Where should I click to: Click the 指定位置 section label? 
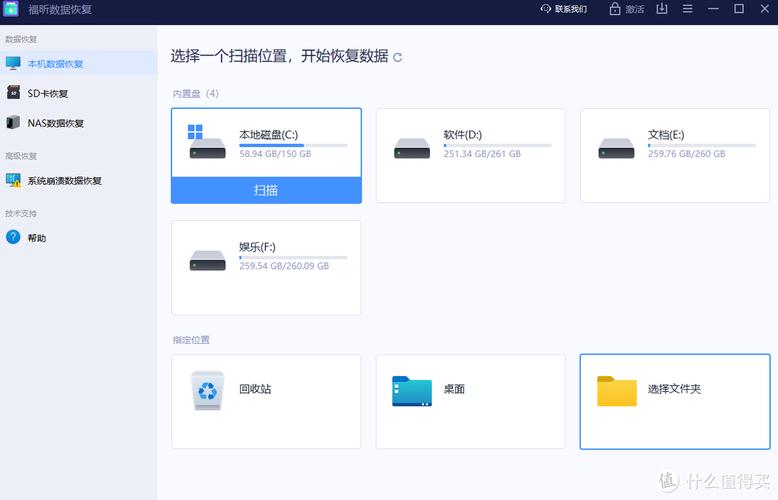(x=191, y=340)
